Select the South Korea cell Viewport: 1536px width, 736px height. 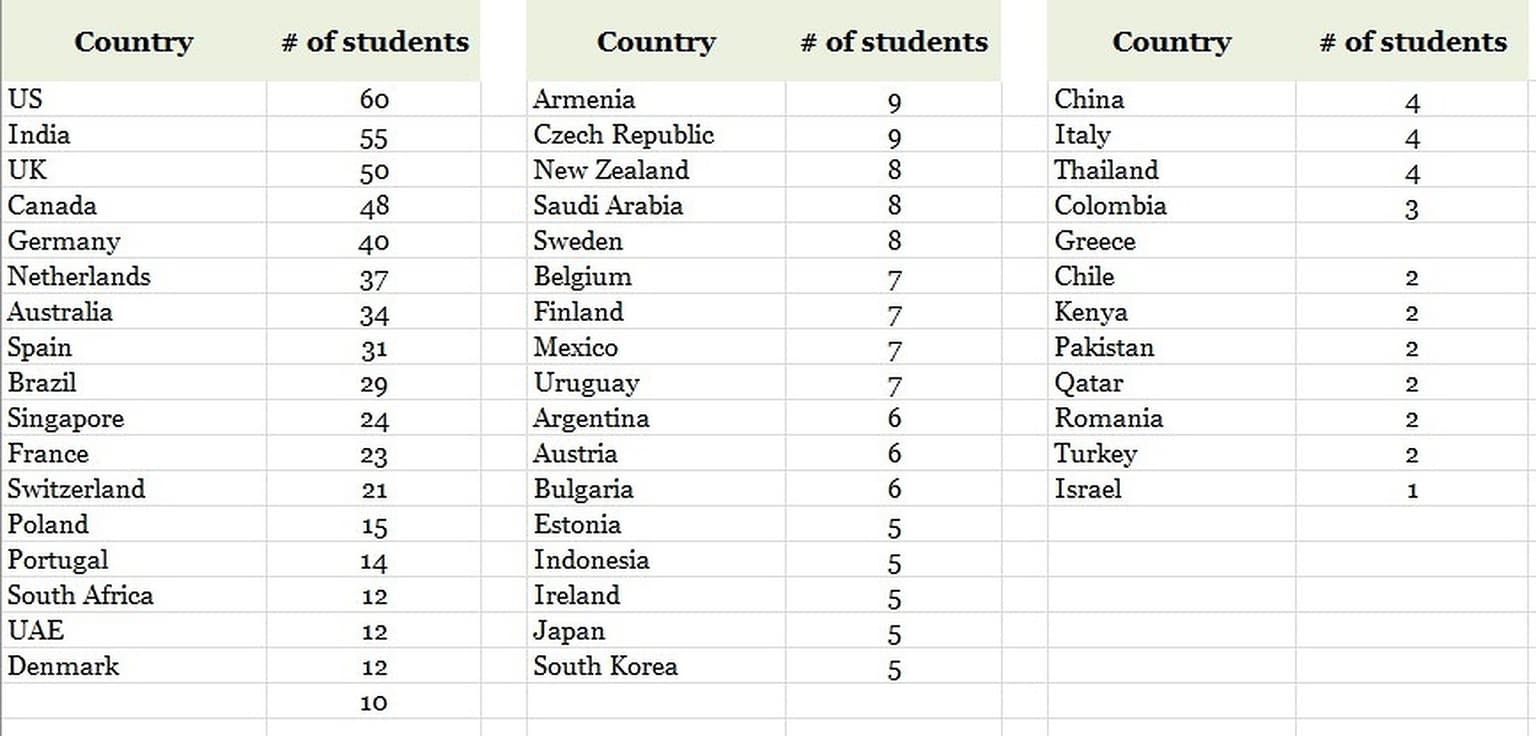click(656, 666)
